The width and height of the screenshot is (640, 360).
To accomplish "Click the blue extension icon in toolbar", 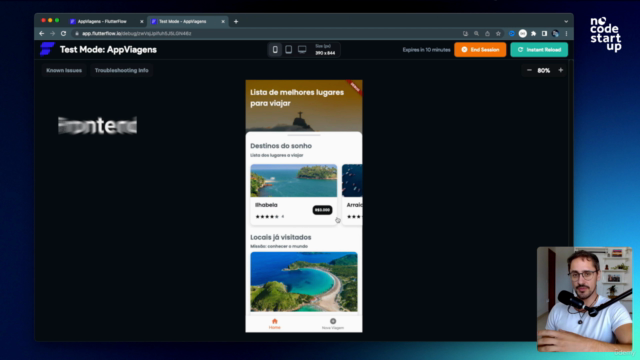I will pyautogui.click(x=511, y=33).
